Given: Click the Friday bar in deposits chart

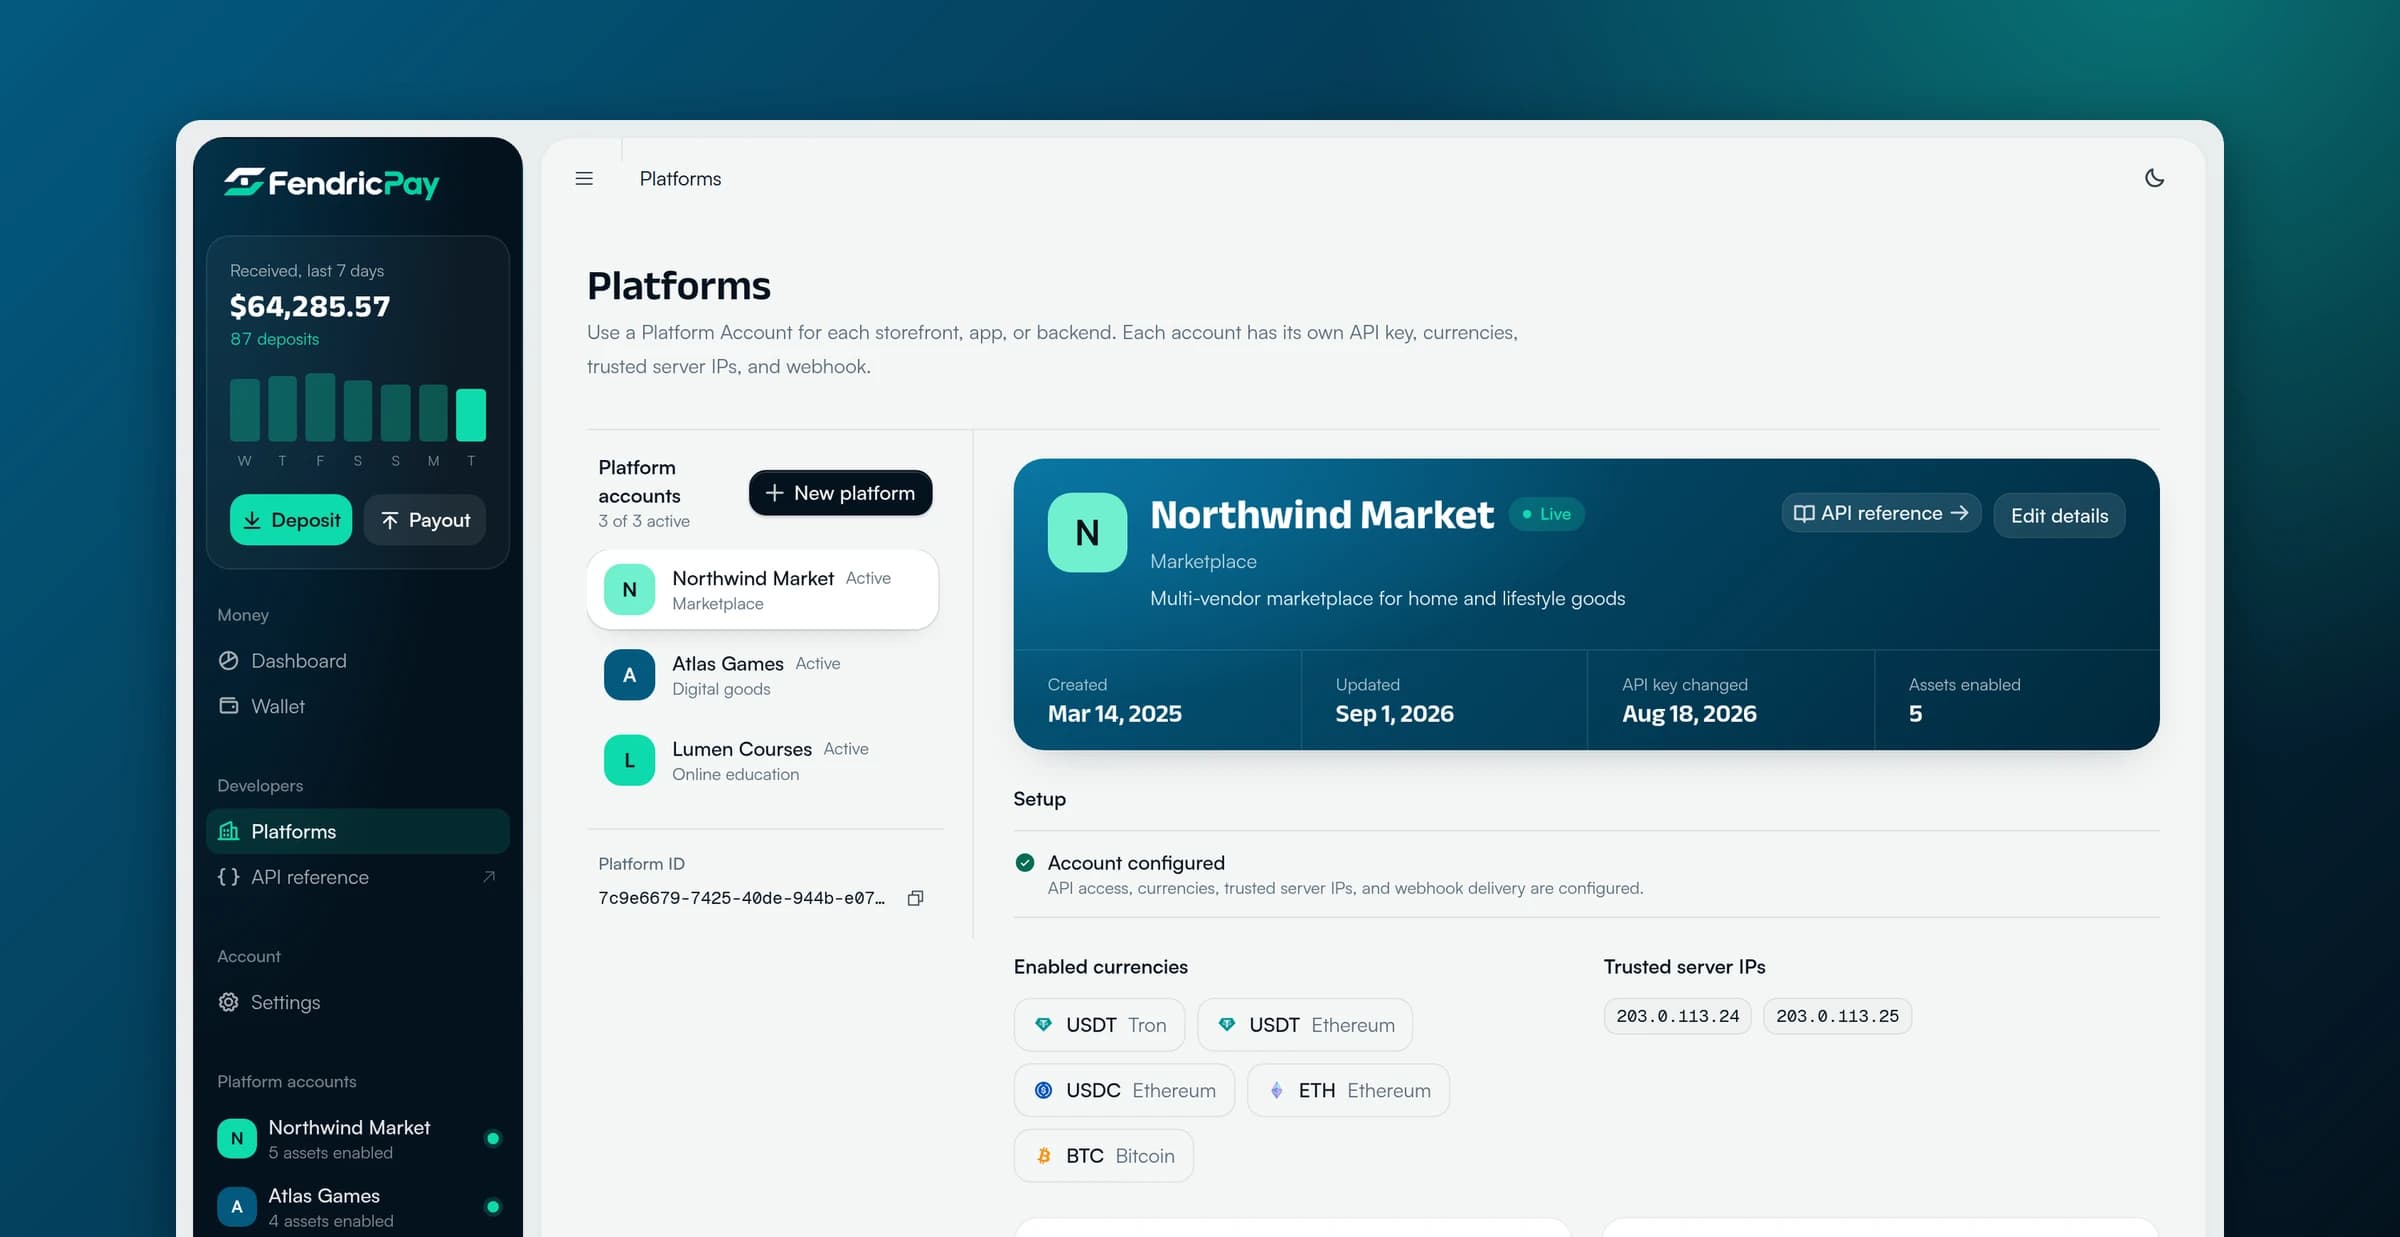Looking at the screenshot, I should (320, 407).
